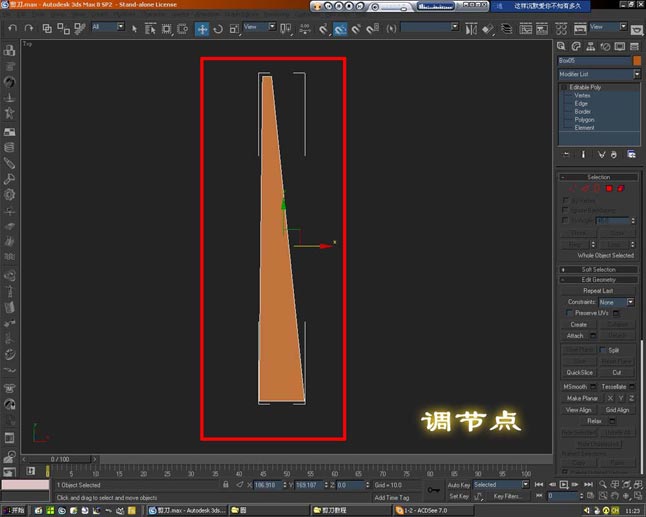This screenshot has width=646, height=517.
Task: Click Go to Start playback button
Action: [538, 484]
